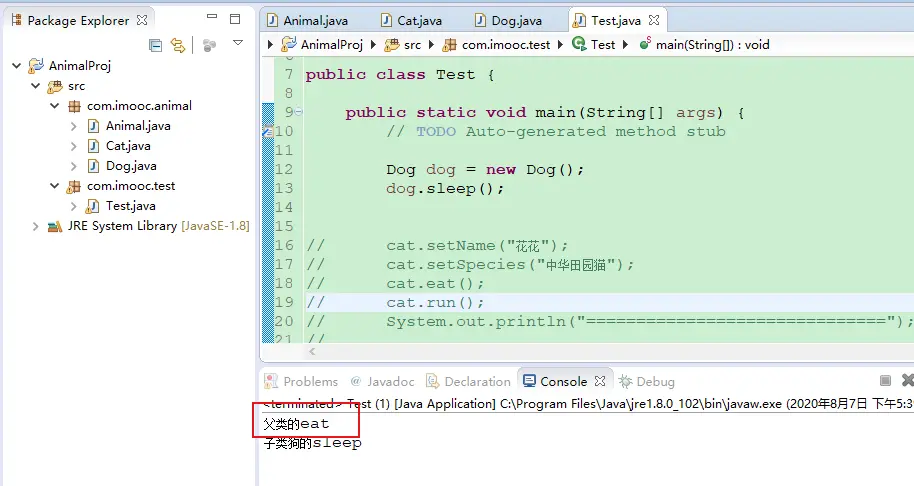914x486 pixels.
Task: Switch to the Dog.java editor tab
Action: (512, 20)
